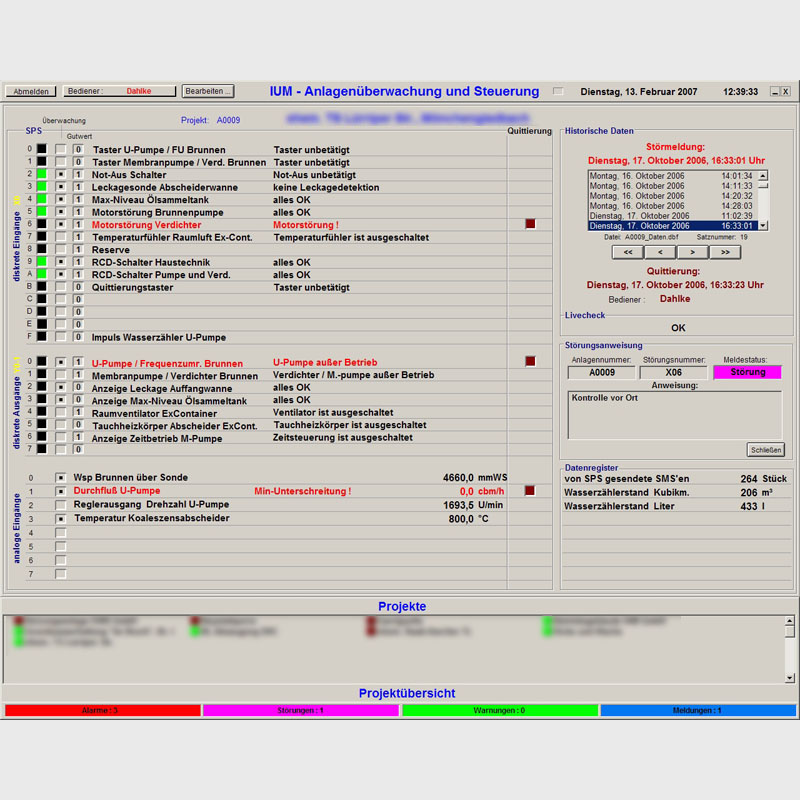Jump to first historical record with << button

[x=627, y=252]
